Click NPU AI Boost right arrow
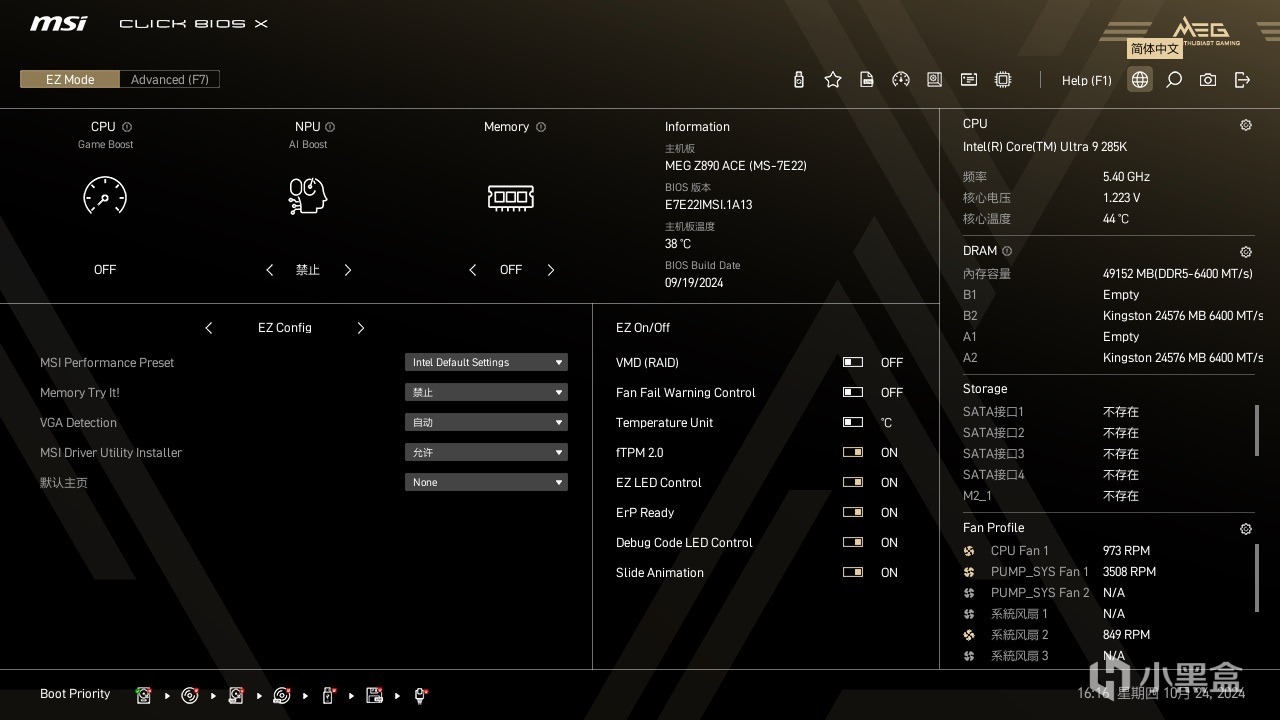The width and height of the screenshot is (1280, 720). pyautogui.click(x=348, y=270)
